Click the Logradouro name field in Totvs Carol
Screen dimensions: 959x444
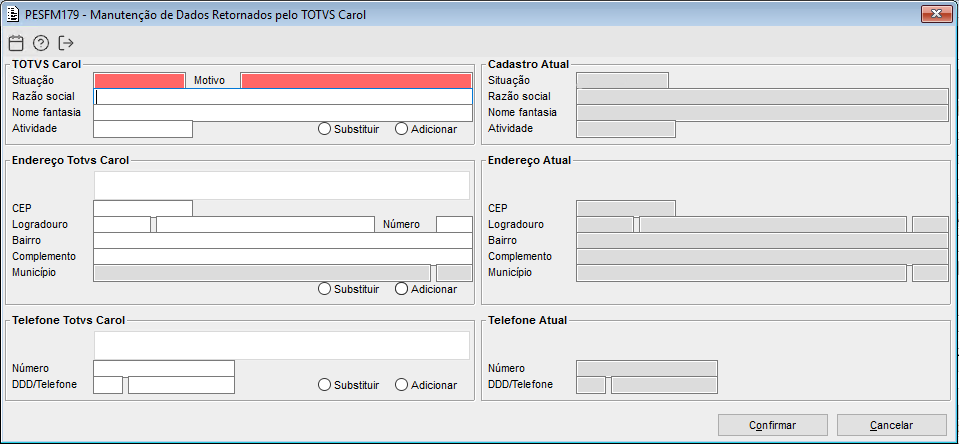click(265, 224)
